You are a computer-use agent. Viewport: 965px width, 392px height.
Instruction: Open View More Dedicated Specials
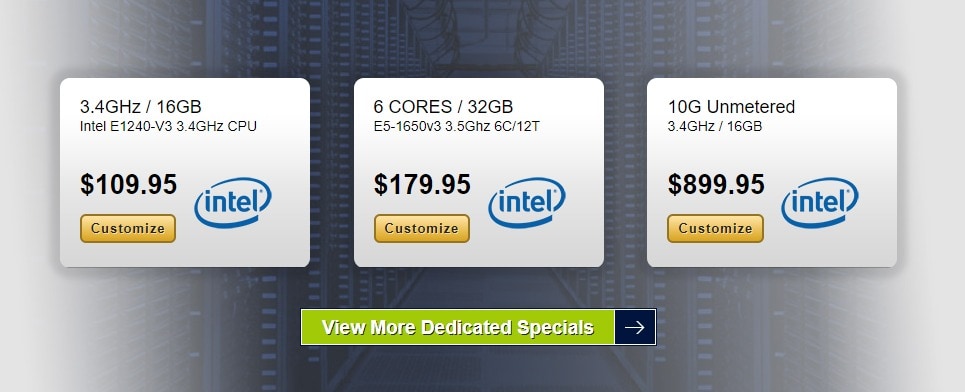click(x=458, y=327)
